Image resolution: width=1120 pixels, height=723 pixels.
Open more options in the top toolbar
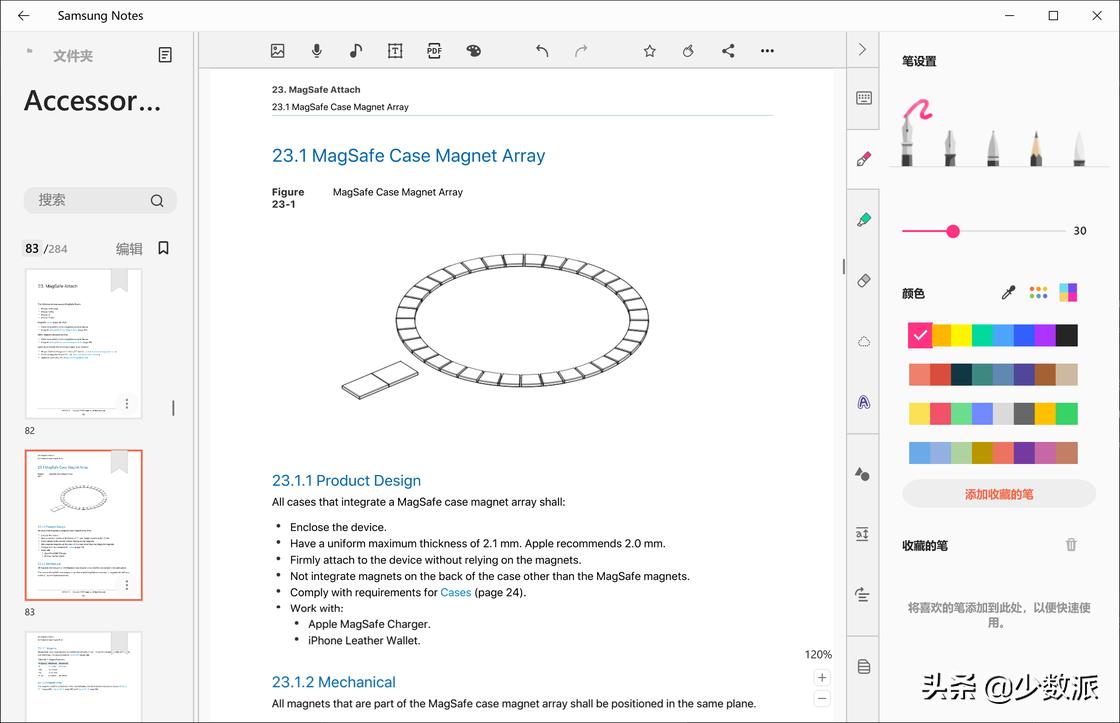coord(767,51)
